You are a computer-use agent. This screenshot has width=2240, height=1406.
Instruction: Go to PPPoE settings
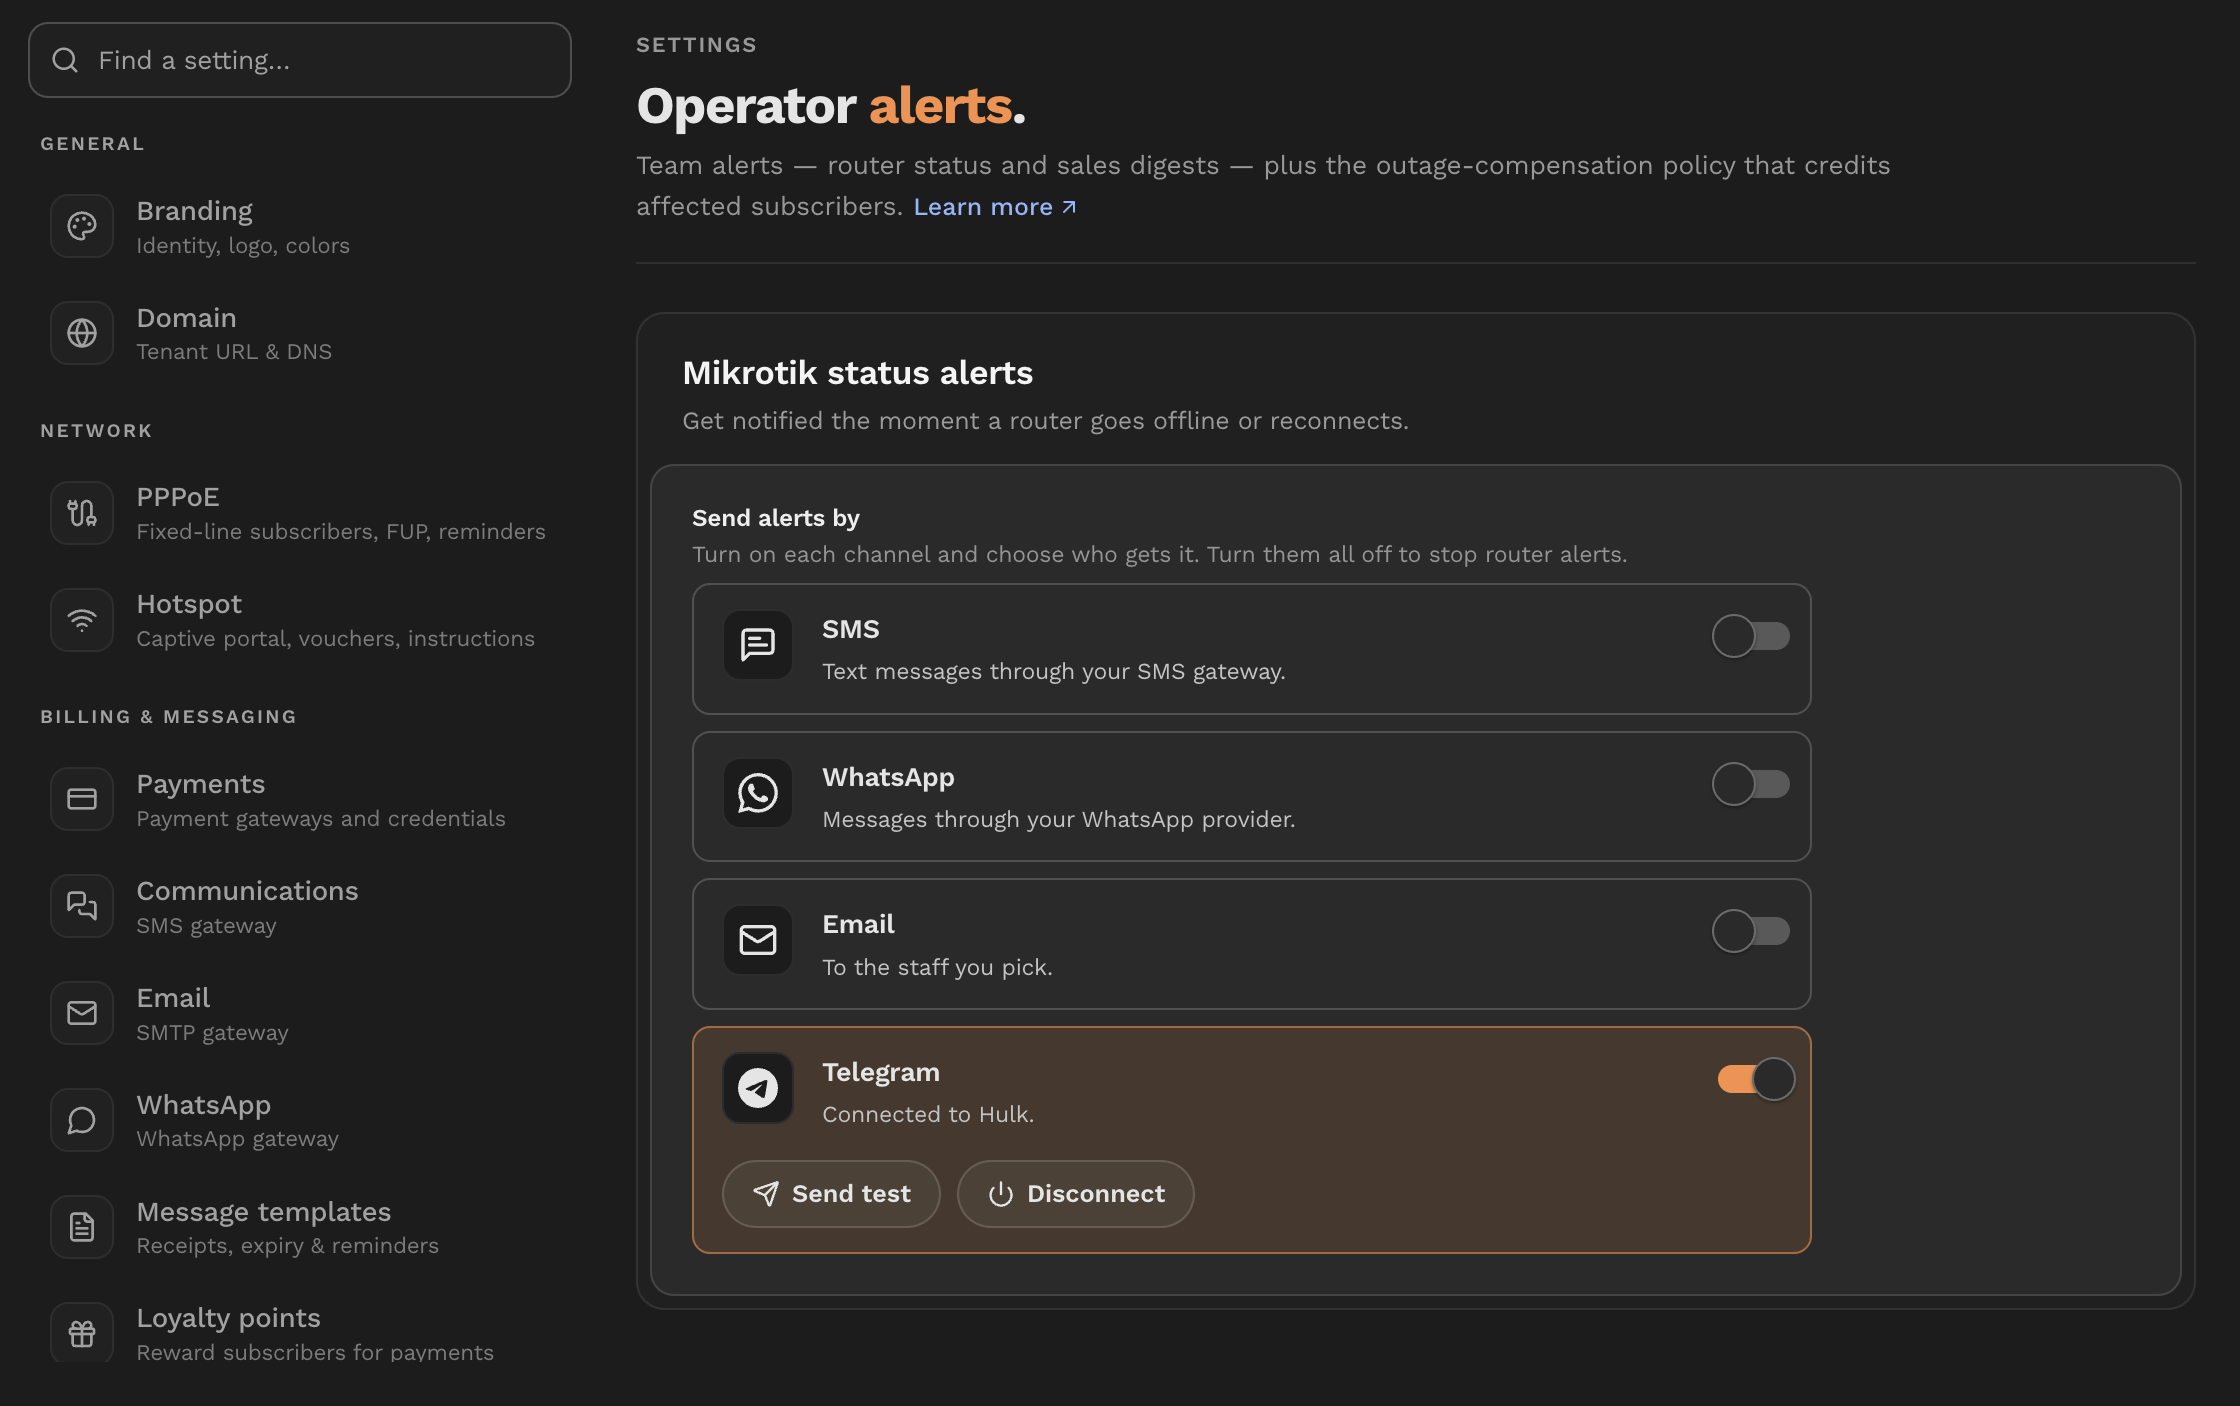(x=300, y=513)
